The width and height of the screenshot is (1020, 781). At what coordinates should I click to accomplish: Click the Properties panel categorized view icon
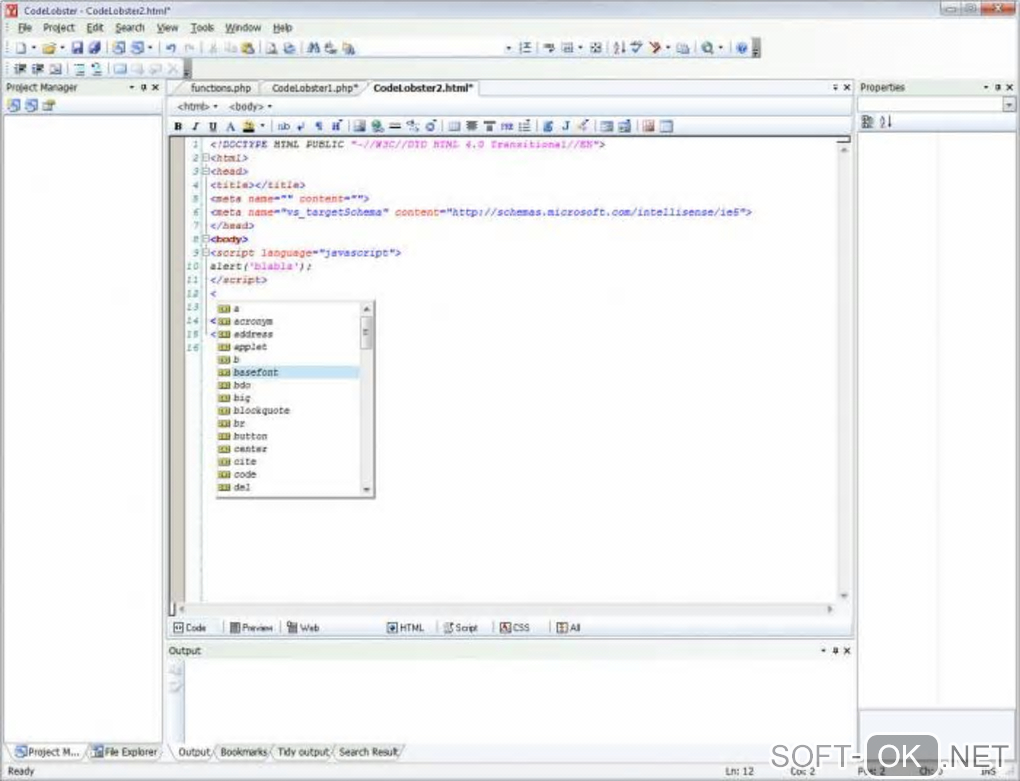click(867, 122)
